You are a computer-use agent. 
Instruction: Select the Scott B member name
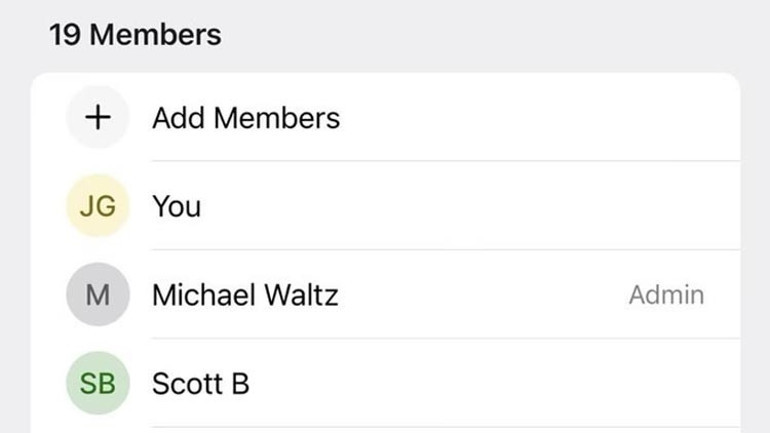point(200,383)
